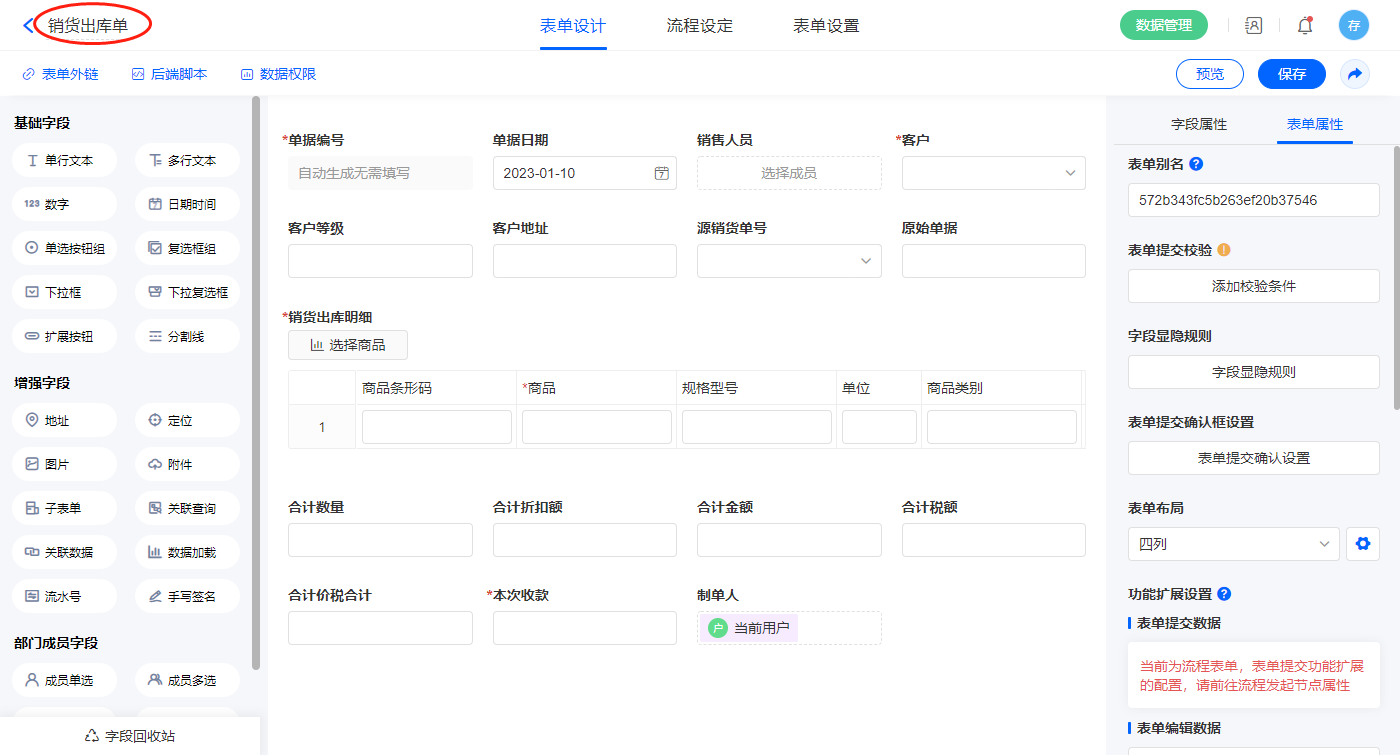Click the 添加校验条件 button
1400x755 pixels.
1253,286
